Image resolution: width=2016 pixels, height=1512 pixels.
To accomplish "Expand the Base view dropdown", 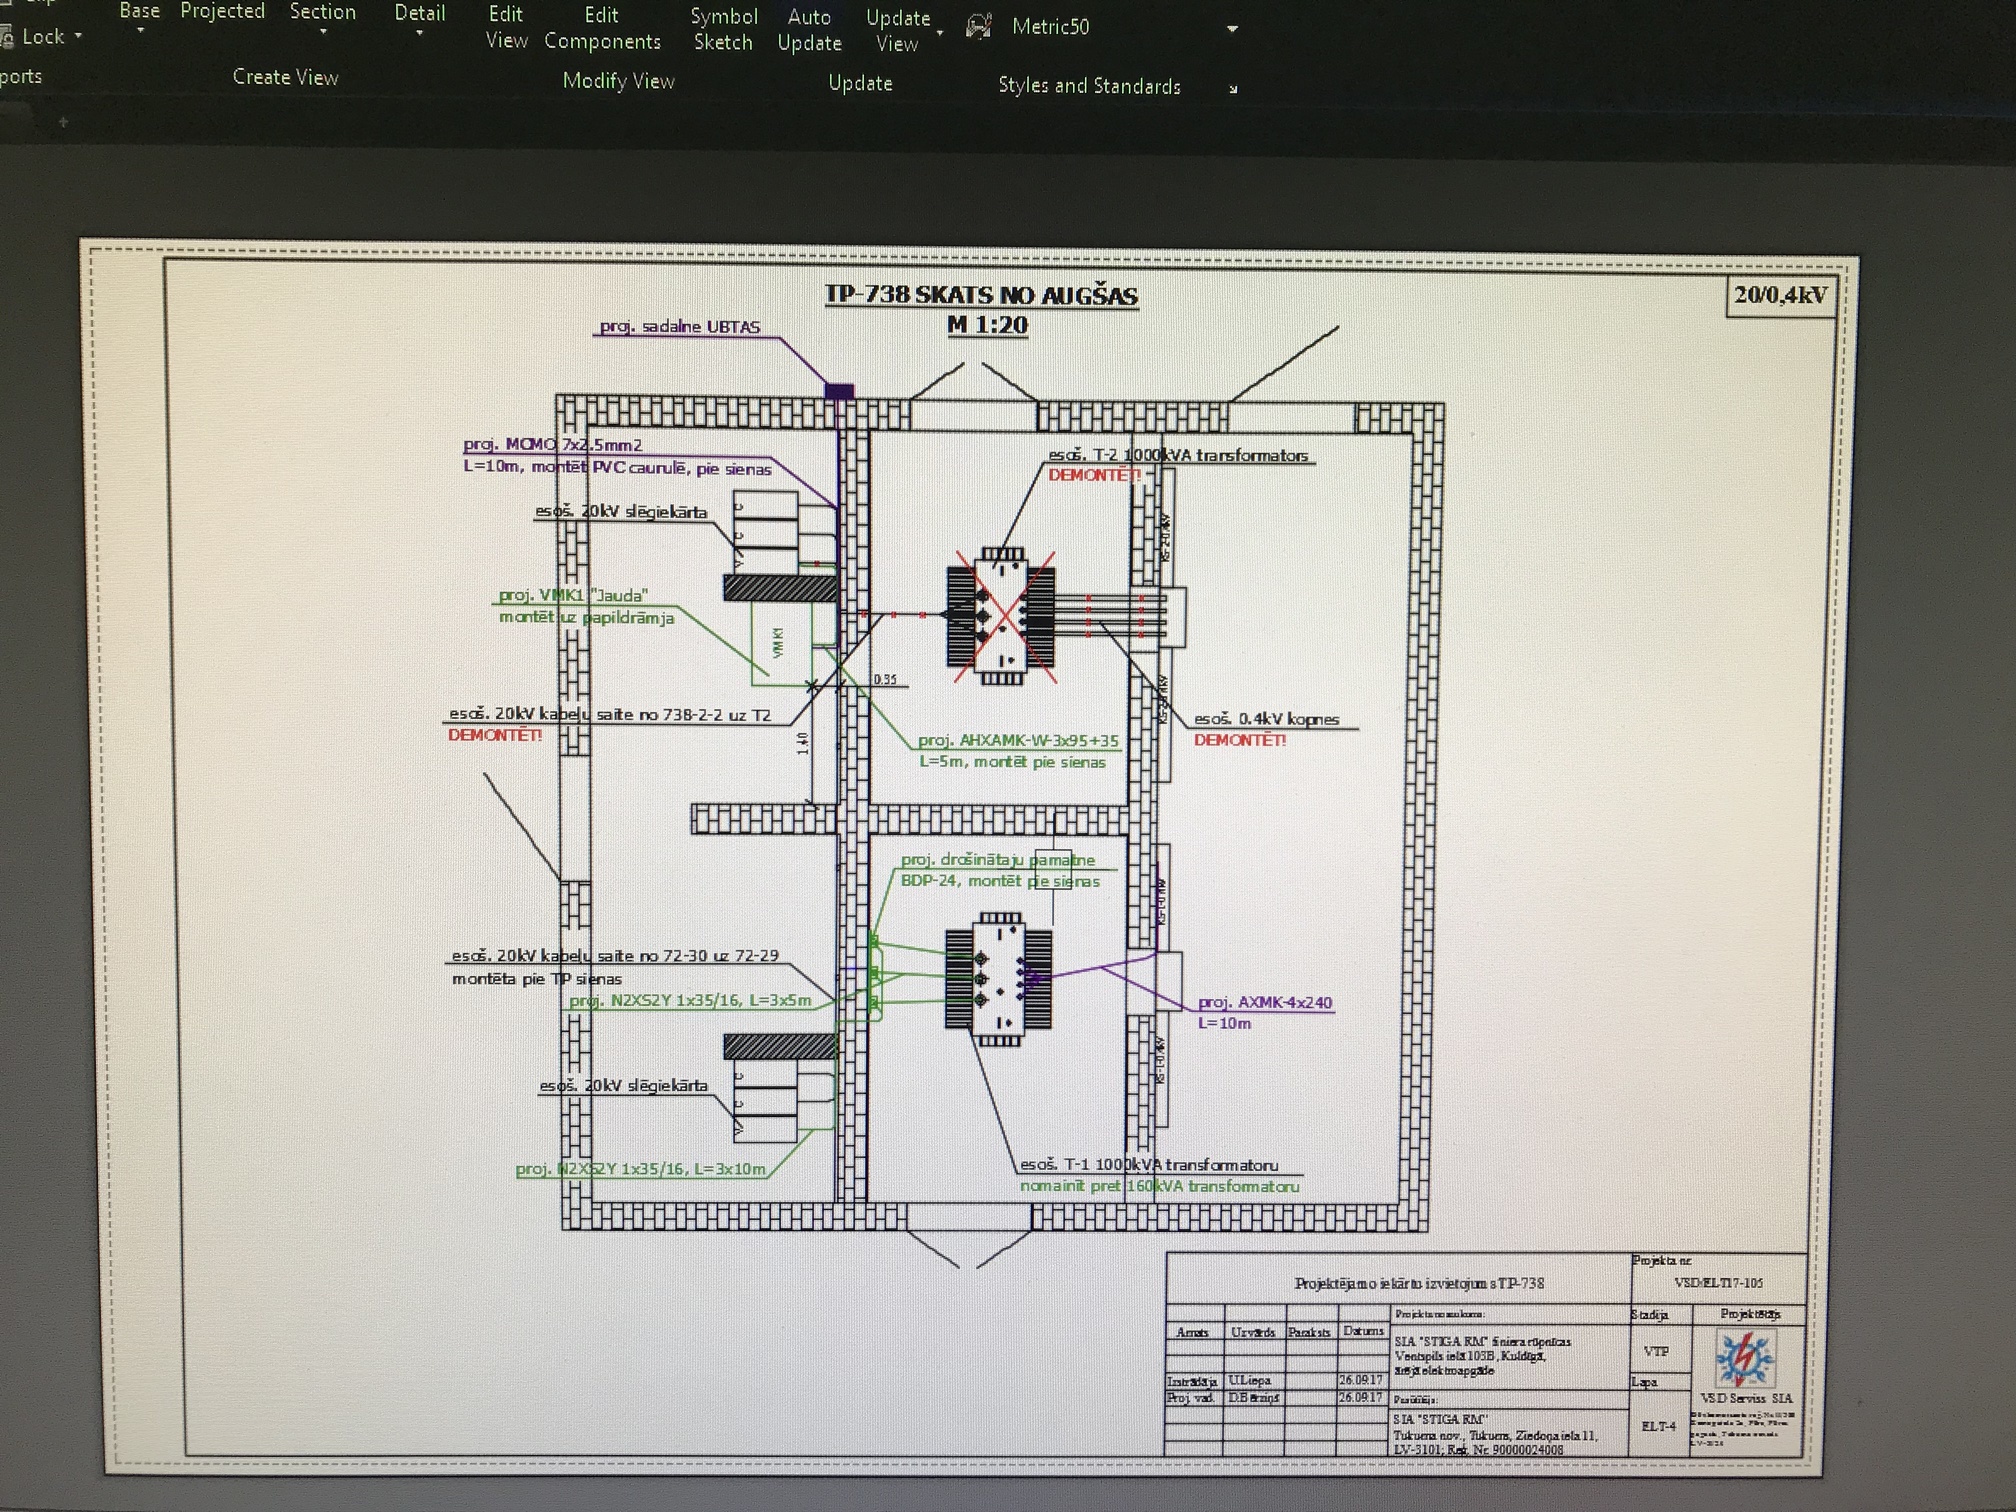I will click(140, 32).
